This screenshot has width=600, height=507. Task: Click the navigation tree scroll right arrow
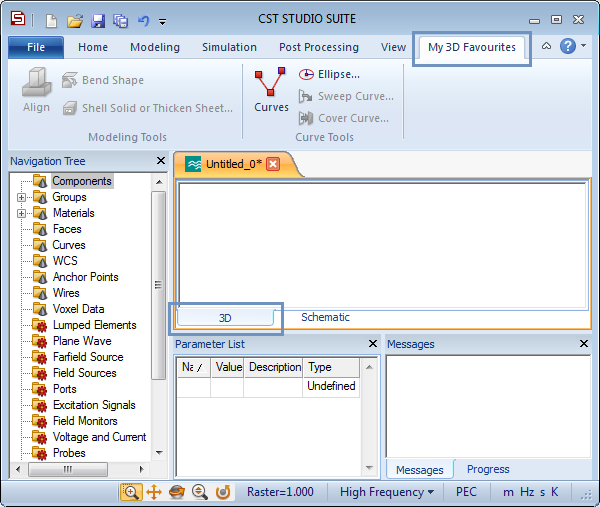click(x=141, y=469)
